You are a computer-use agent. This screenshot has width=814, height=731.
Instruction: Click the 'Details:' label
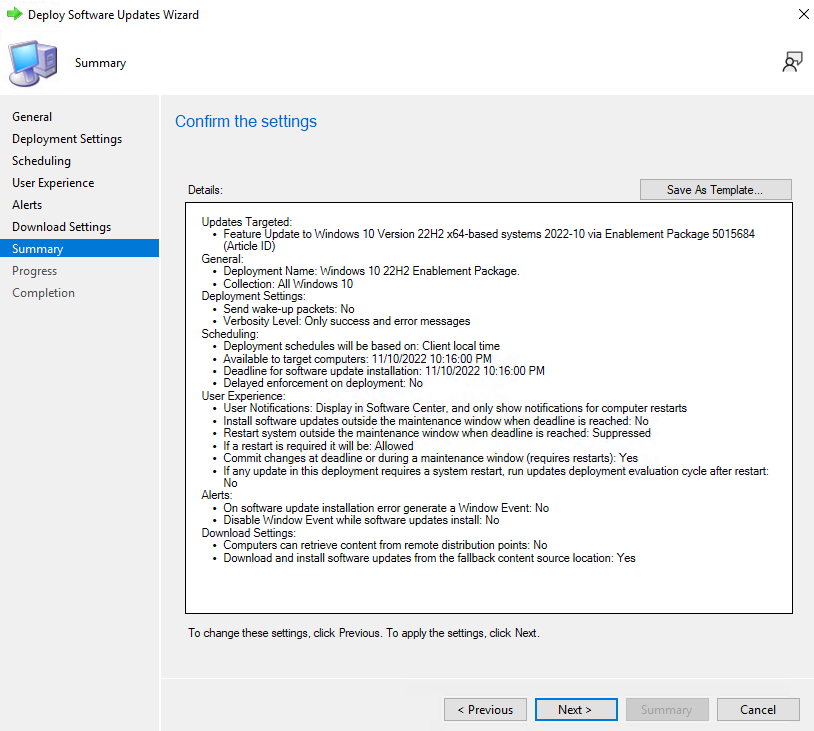[205, 190]
